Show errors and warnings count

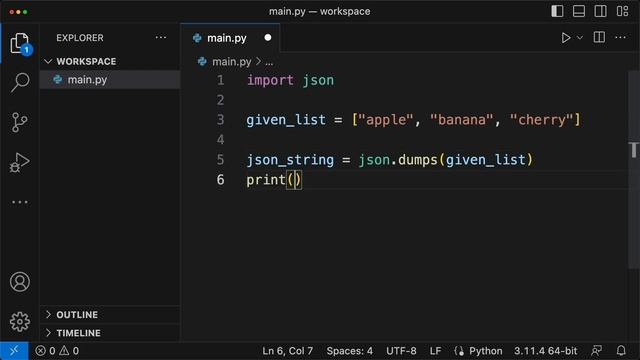coord(57,351)
